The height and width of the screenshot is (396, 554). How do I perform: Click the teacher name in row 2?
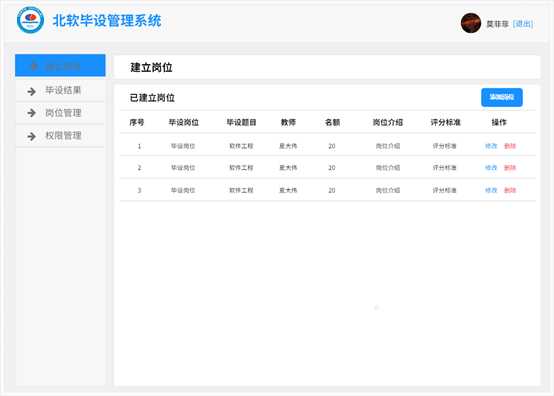pos(288,168)
